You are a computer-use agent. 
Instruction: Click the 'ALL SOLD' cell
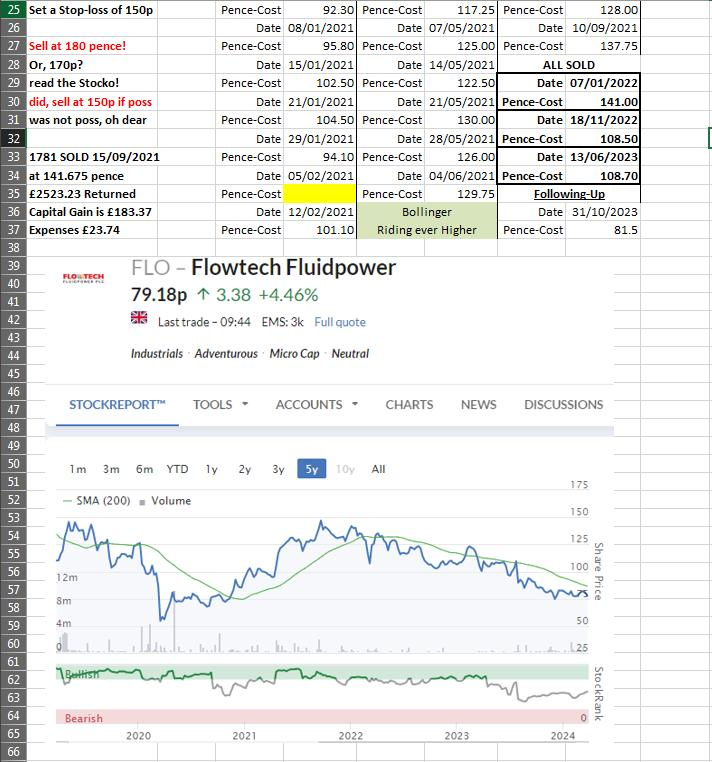tap(569, 65)
